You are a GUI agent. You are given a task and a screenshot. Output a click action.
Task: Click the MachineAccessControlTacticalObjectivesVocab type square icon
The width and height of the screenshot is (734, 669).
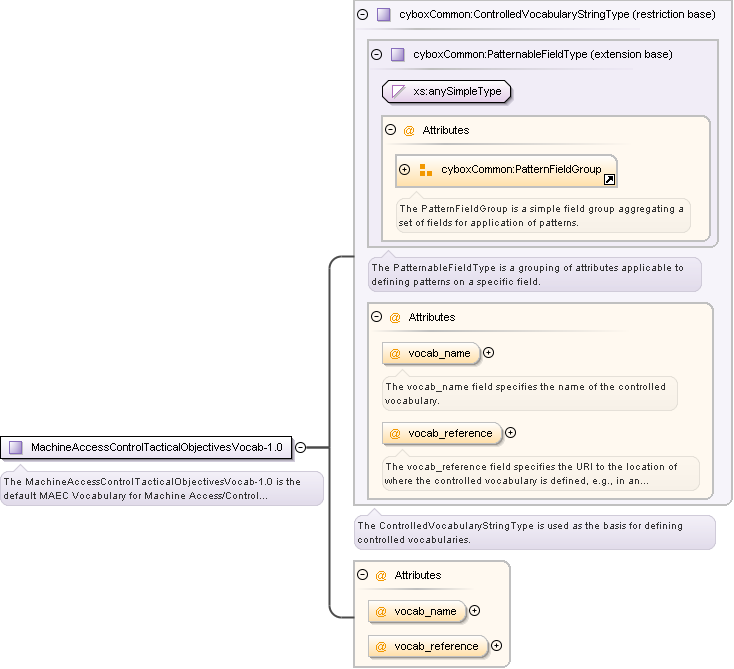coord(15,448)
